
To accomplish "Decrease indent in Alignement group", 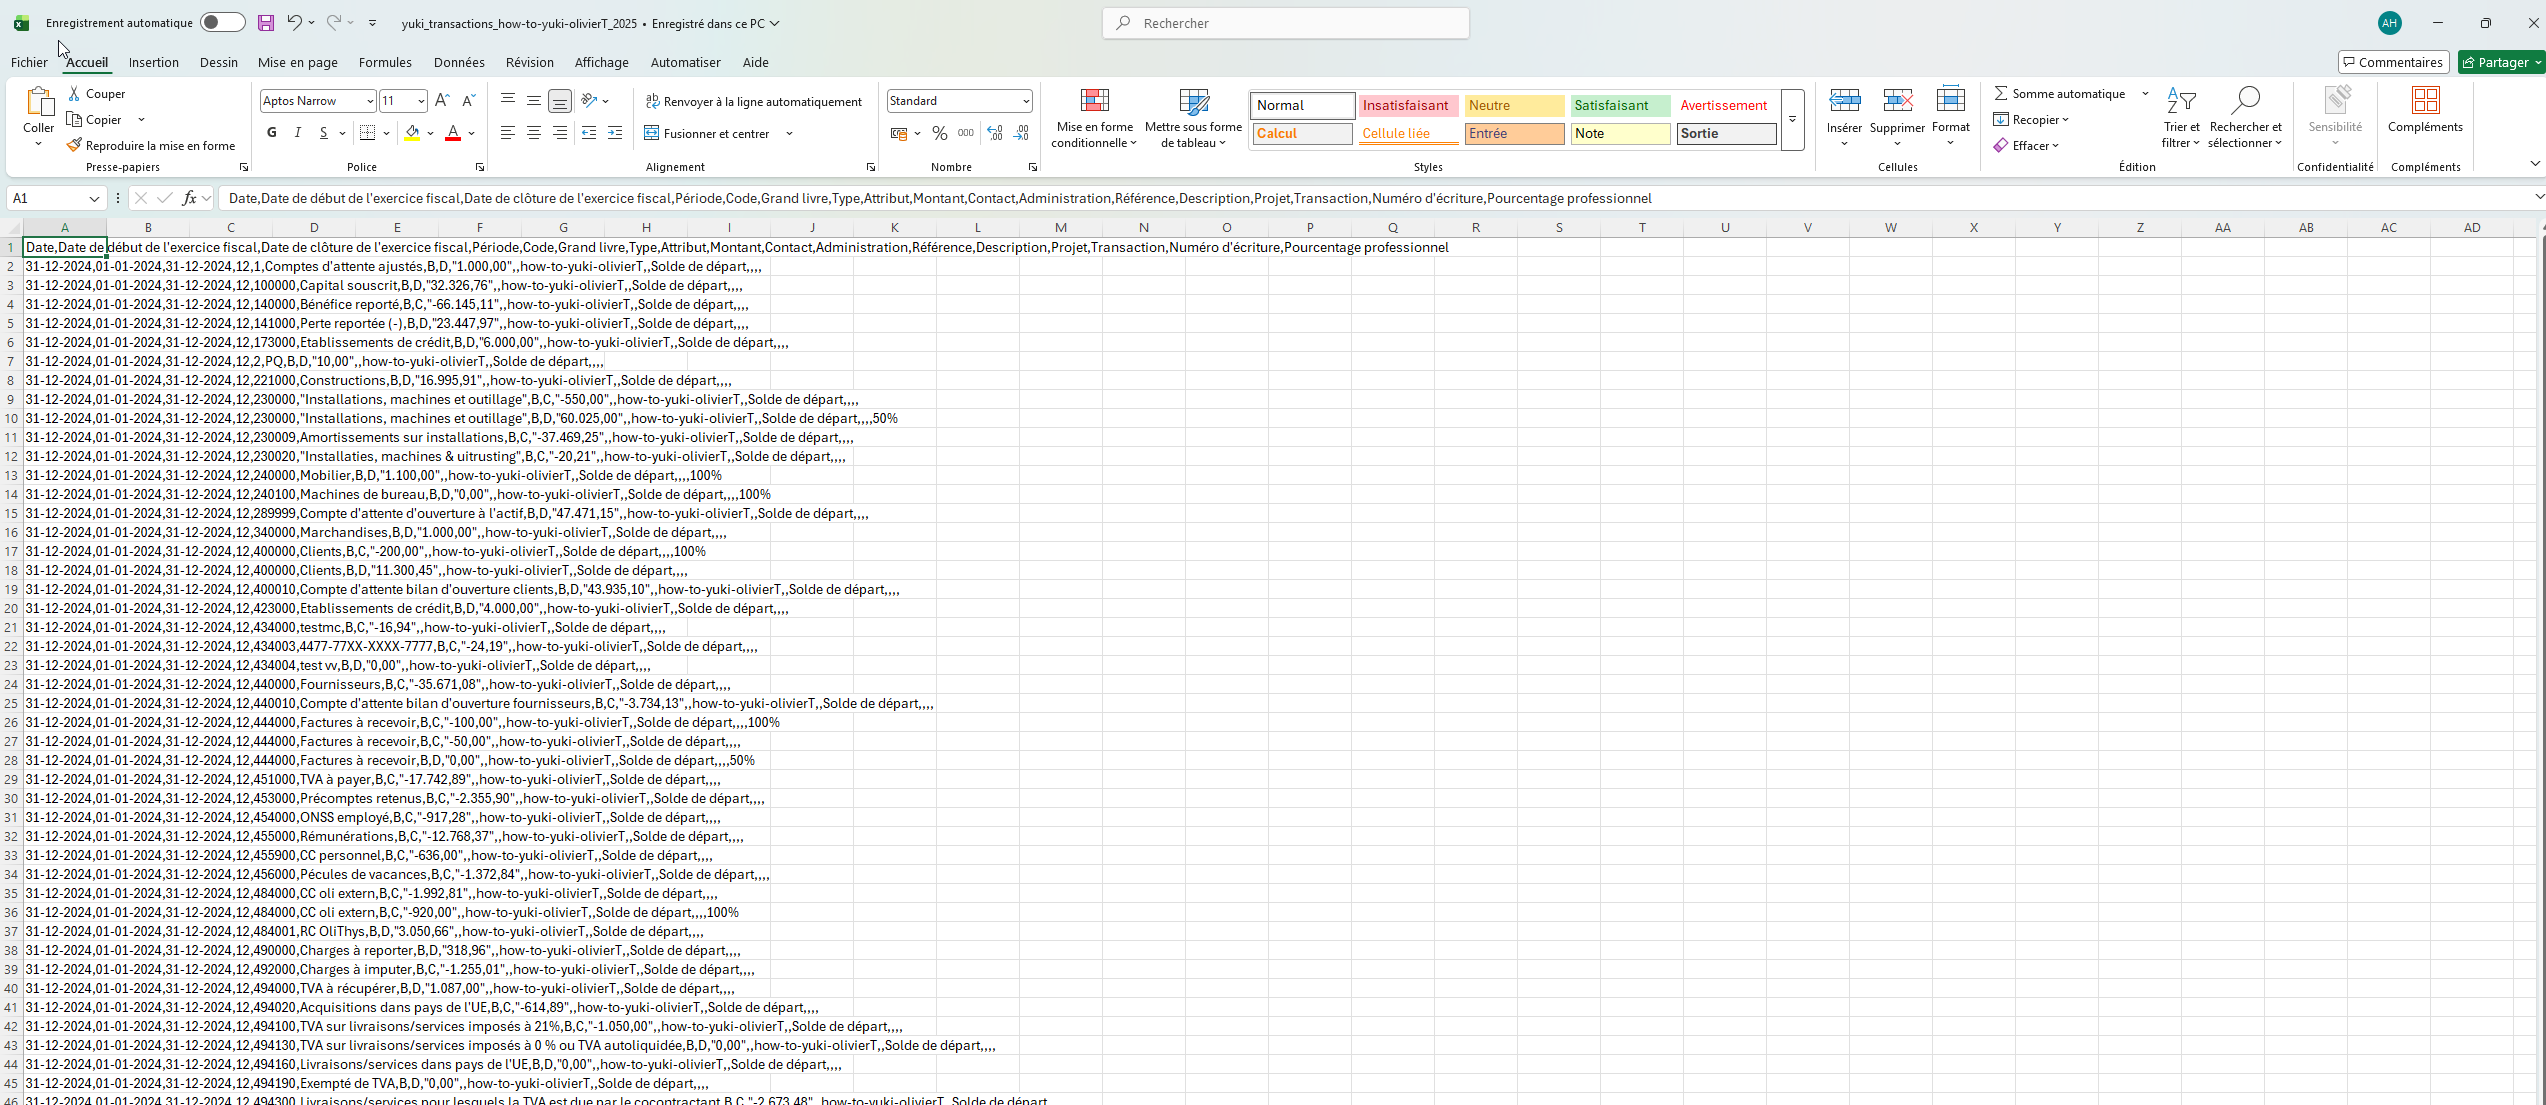I will tap(589, 133).
